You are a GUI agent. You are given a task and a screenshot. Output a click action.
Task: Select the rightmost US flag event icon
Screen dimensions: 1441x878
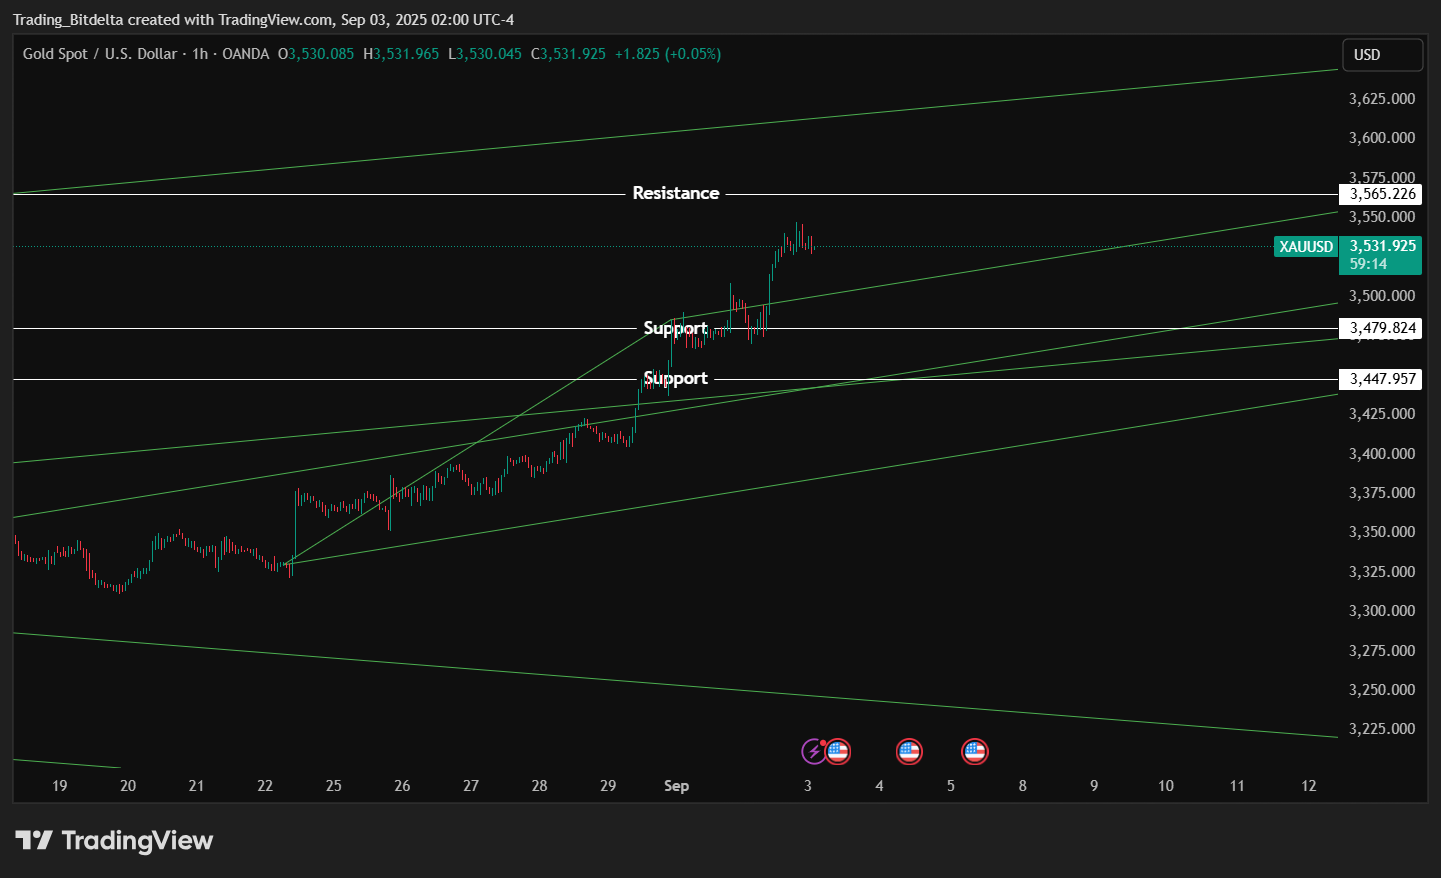click(x=975, y=751)
